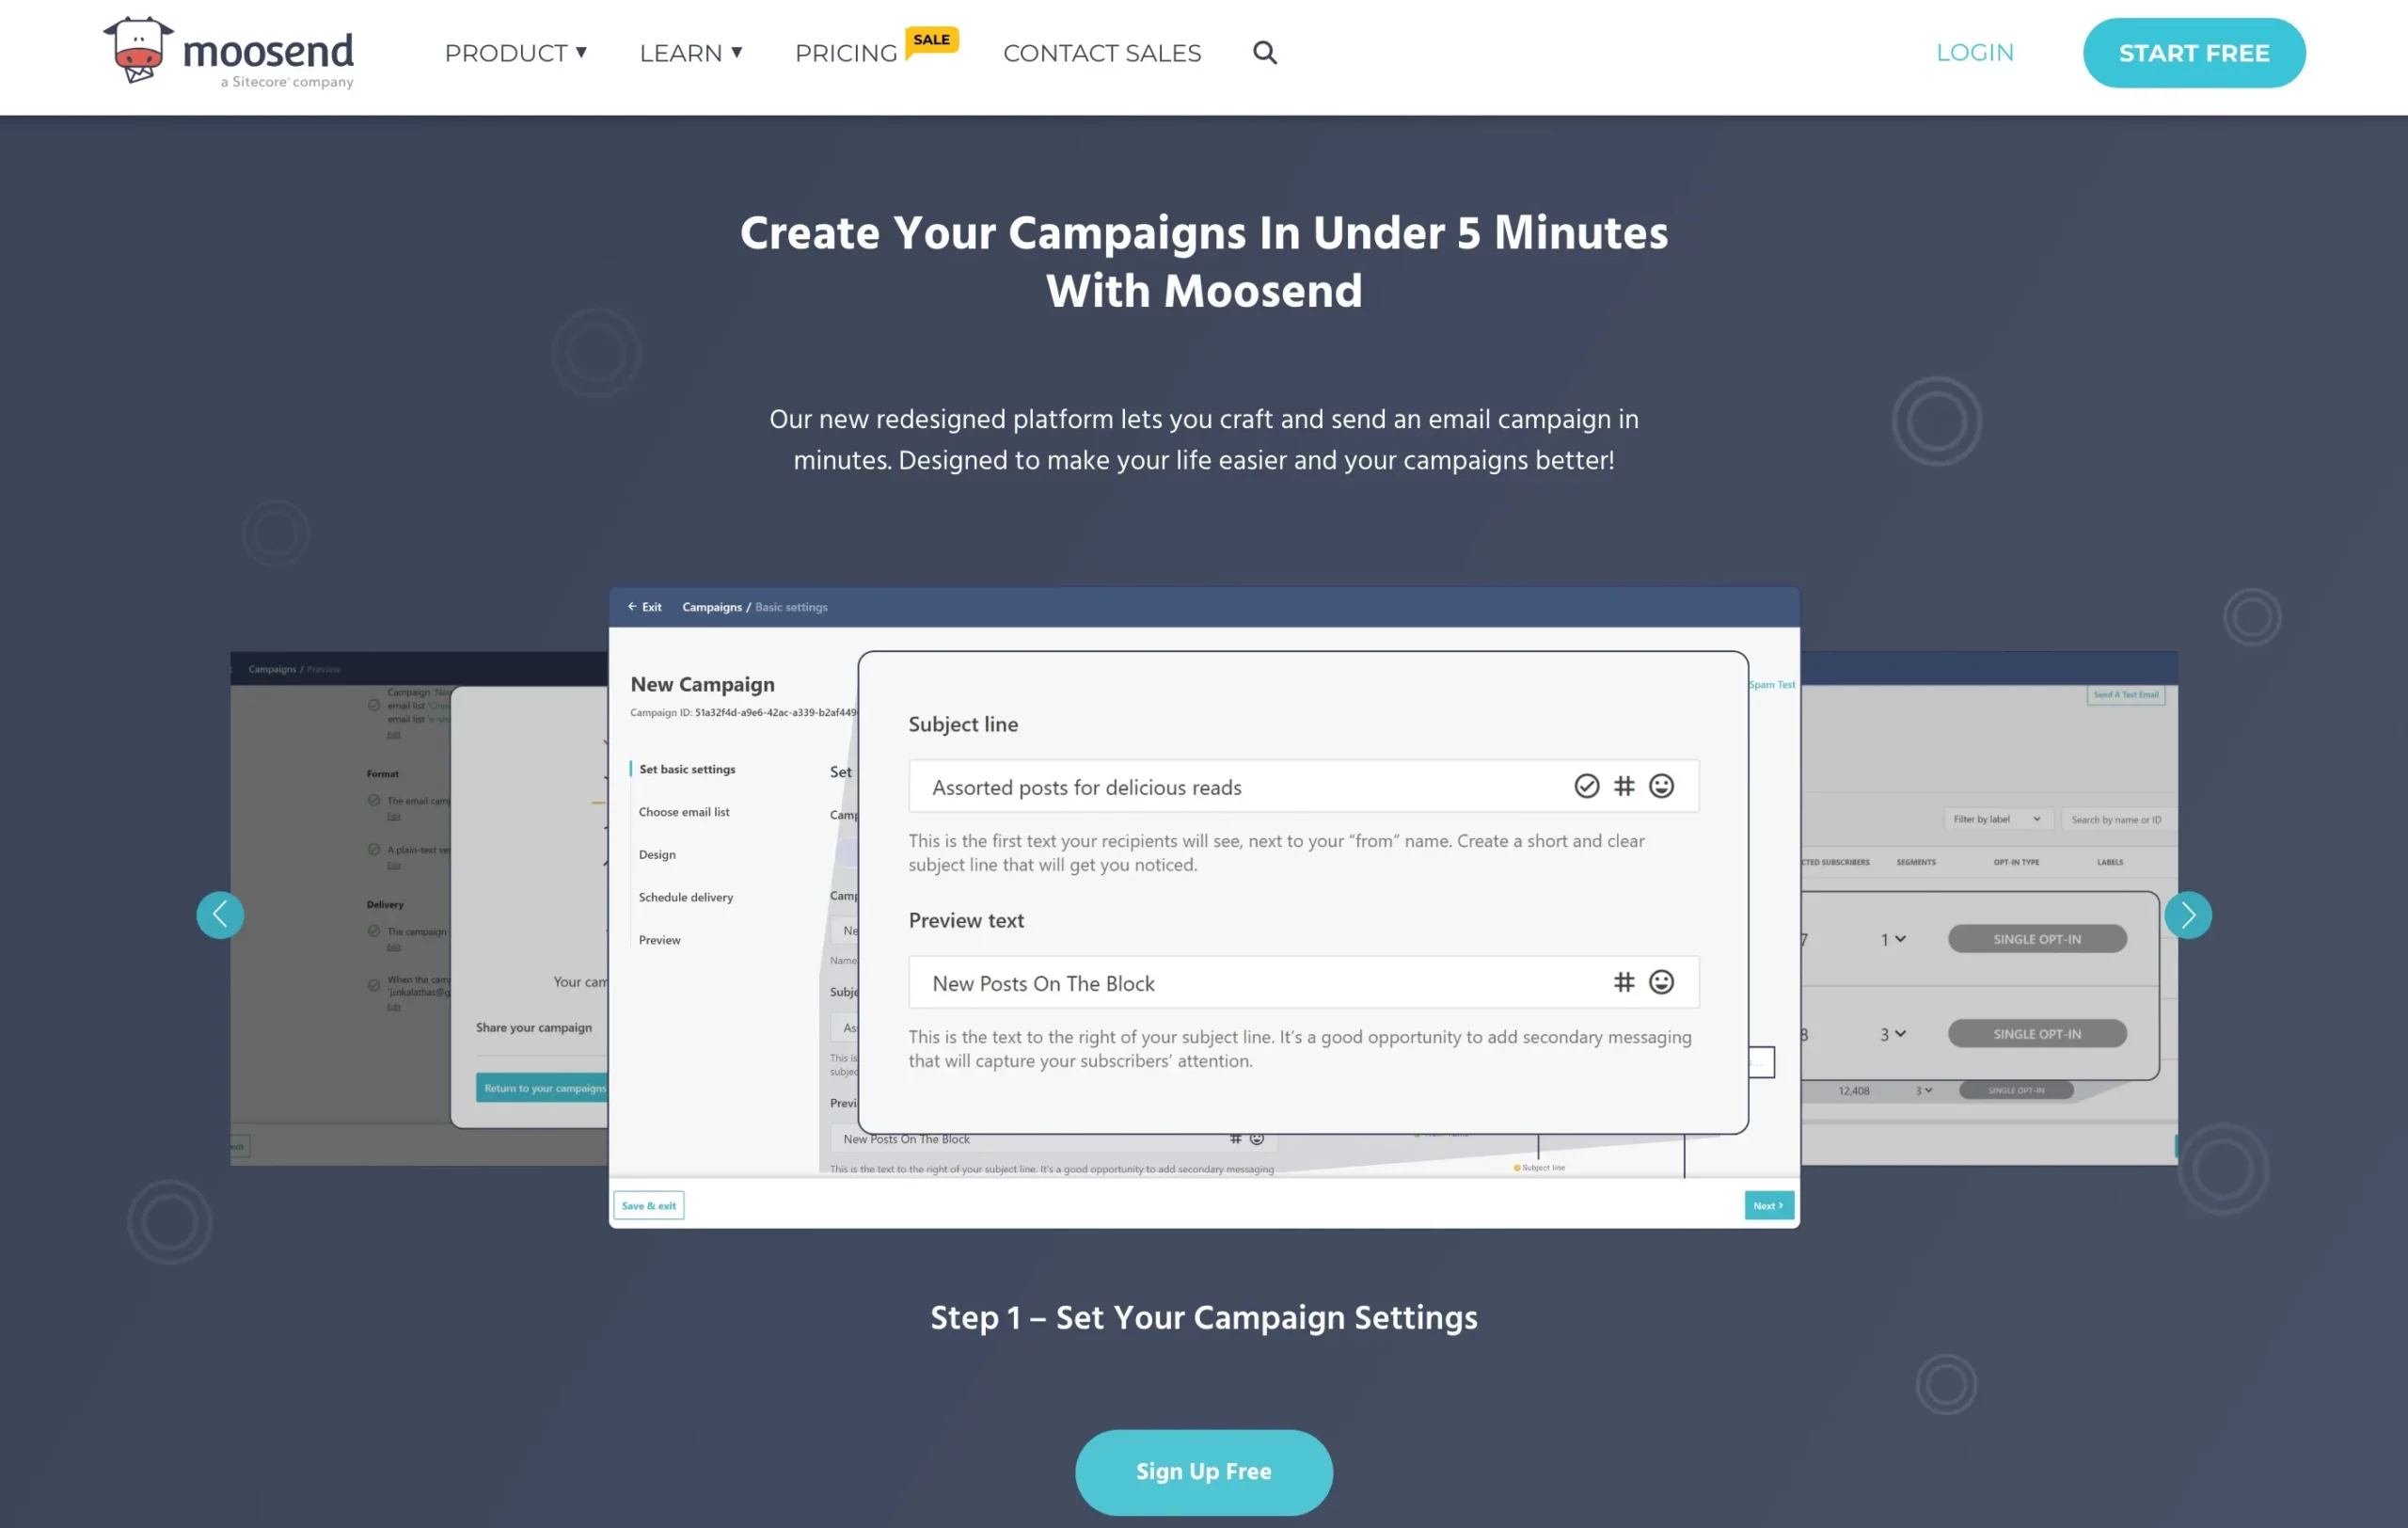This screenshot has height=1528, width=2408.
Task: Click the emoji icon next to subject line
Action: tap(1660, 787)
